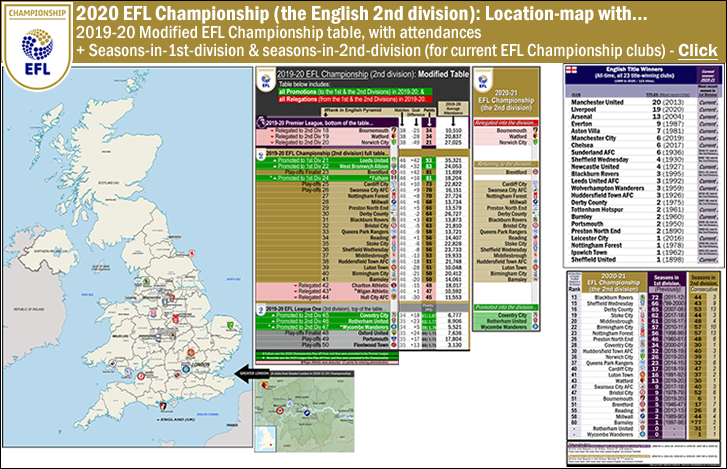Select Watford crest on Greater London inset

[x=265, y=385]
